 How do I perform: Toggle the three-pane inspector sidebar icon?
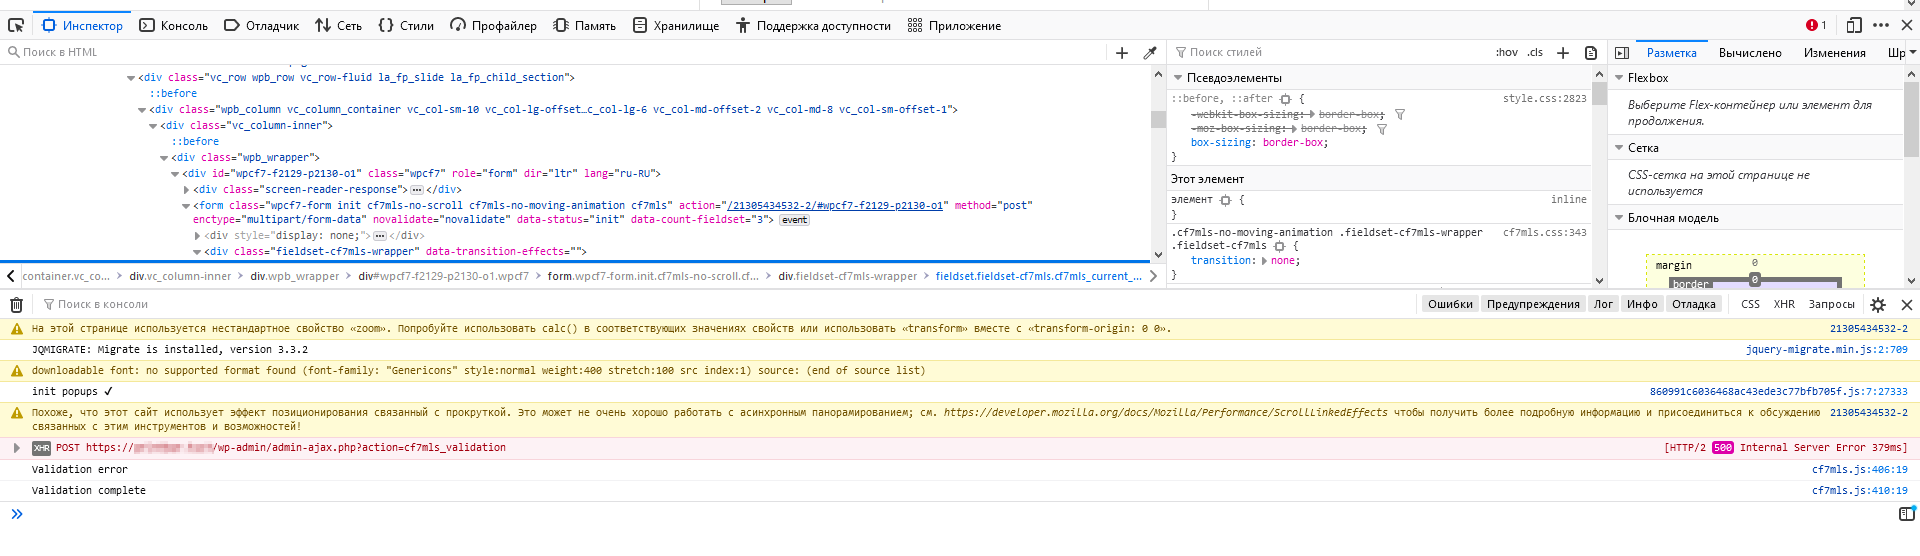pyautogui.click(x=1622, y=53)
